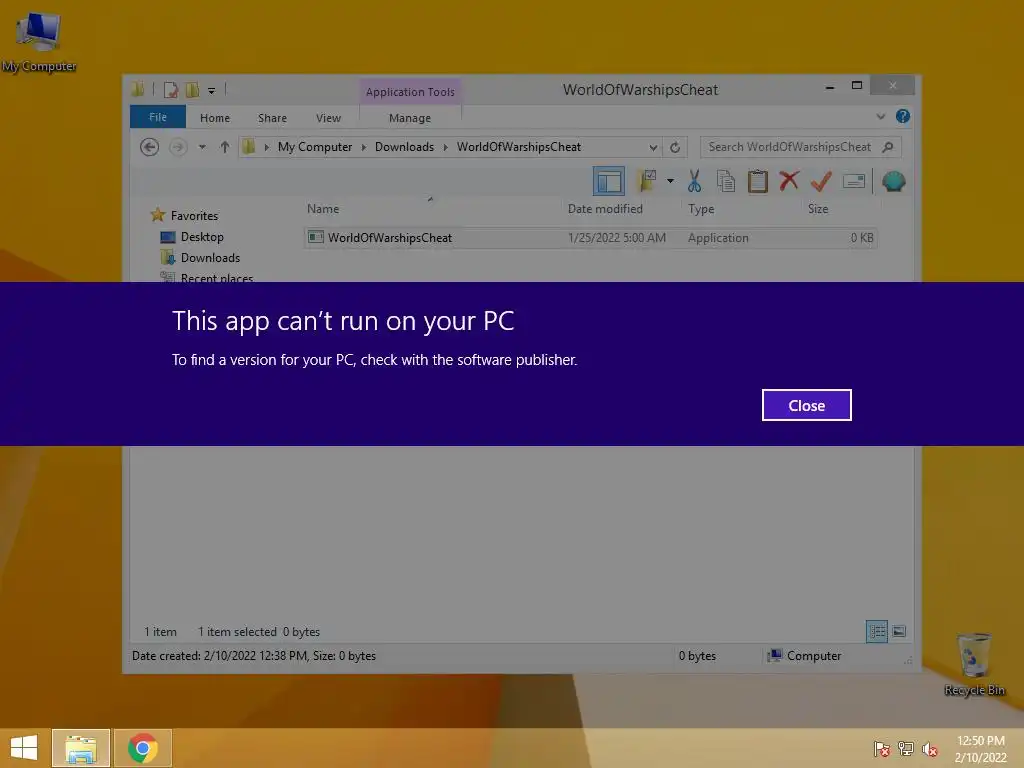The width and height of the screenshot is (1024, 768).
Task: Select the WorldOfWarshipsCheat application file
Action: point(590,238)
